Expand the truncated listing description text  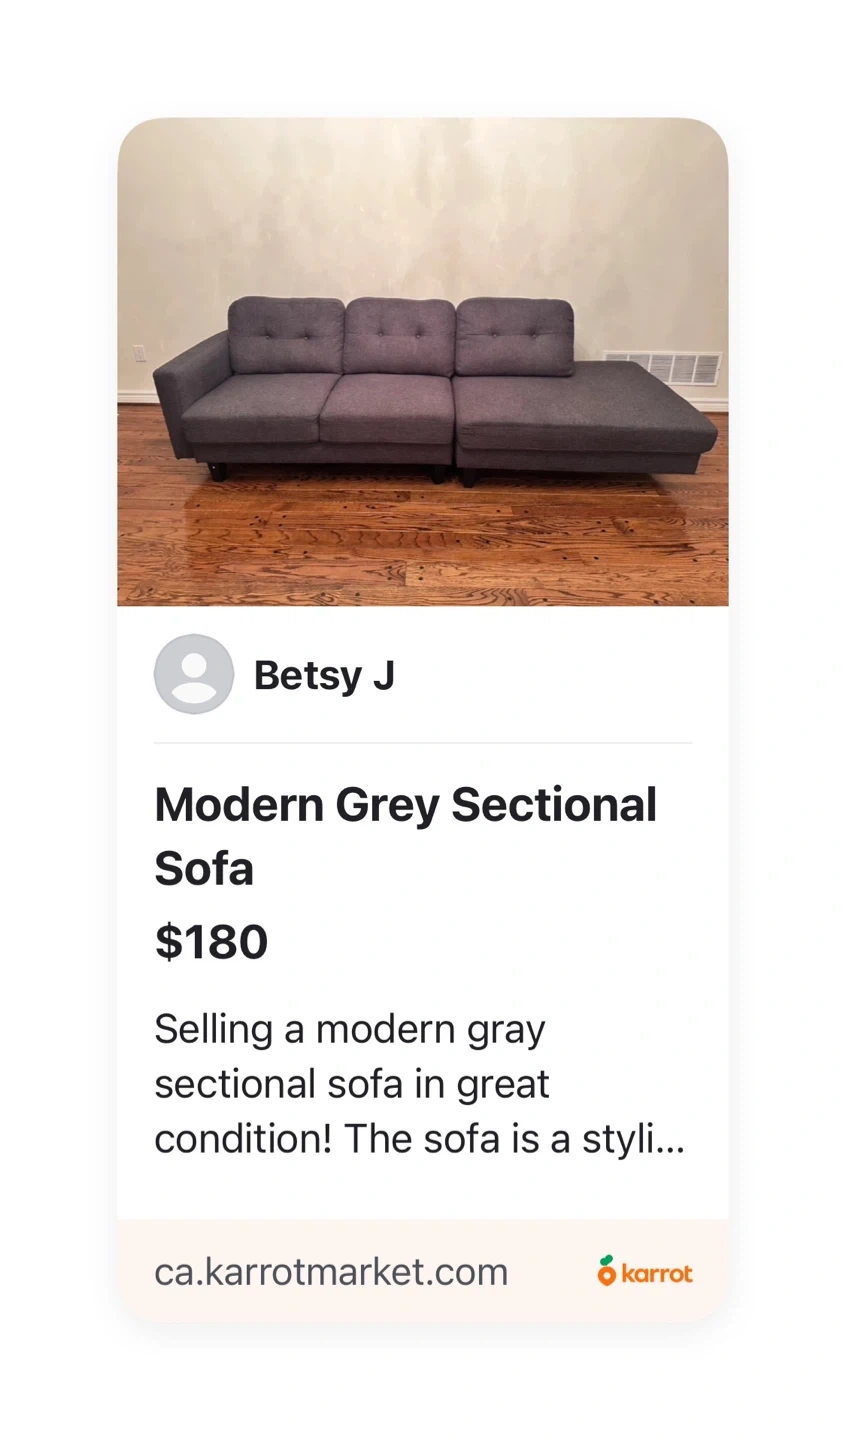pos(419,1084)
